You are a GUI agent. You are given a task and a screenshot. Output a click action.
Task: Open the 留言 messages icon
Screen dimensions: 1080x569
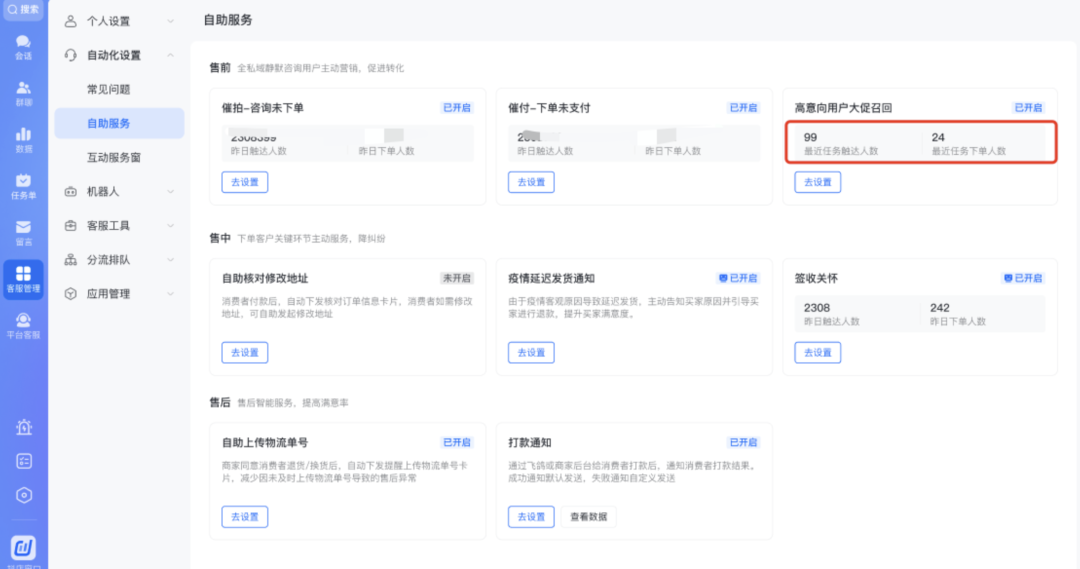[x=23, y=232]
